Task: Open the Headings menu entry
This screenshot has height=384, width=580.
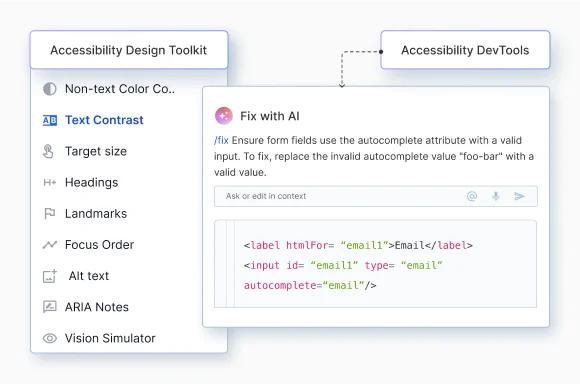Action: click(x=92, y=182)
